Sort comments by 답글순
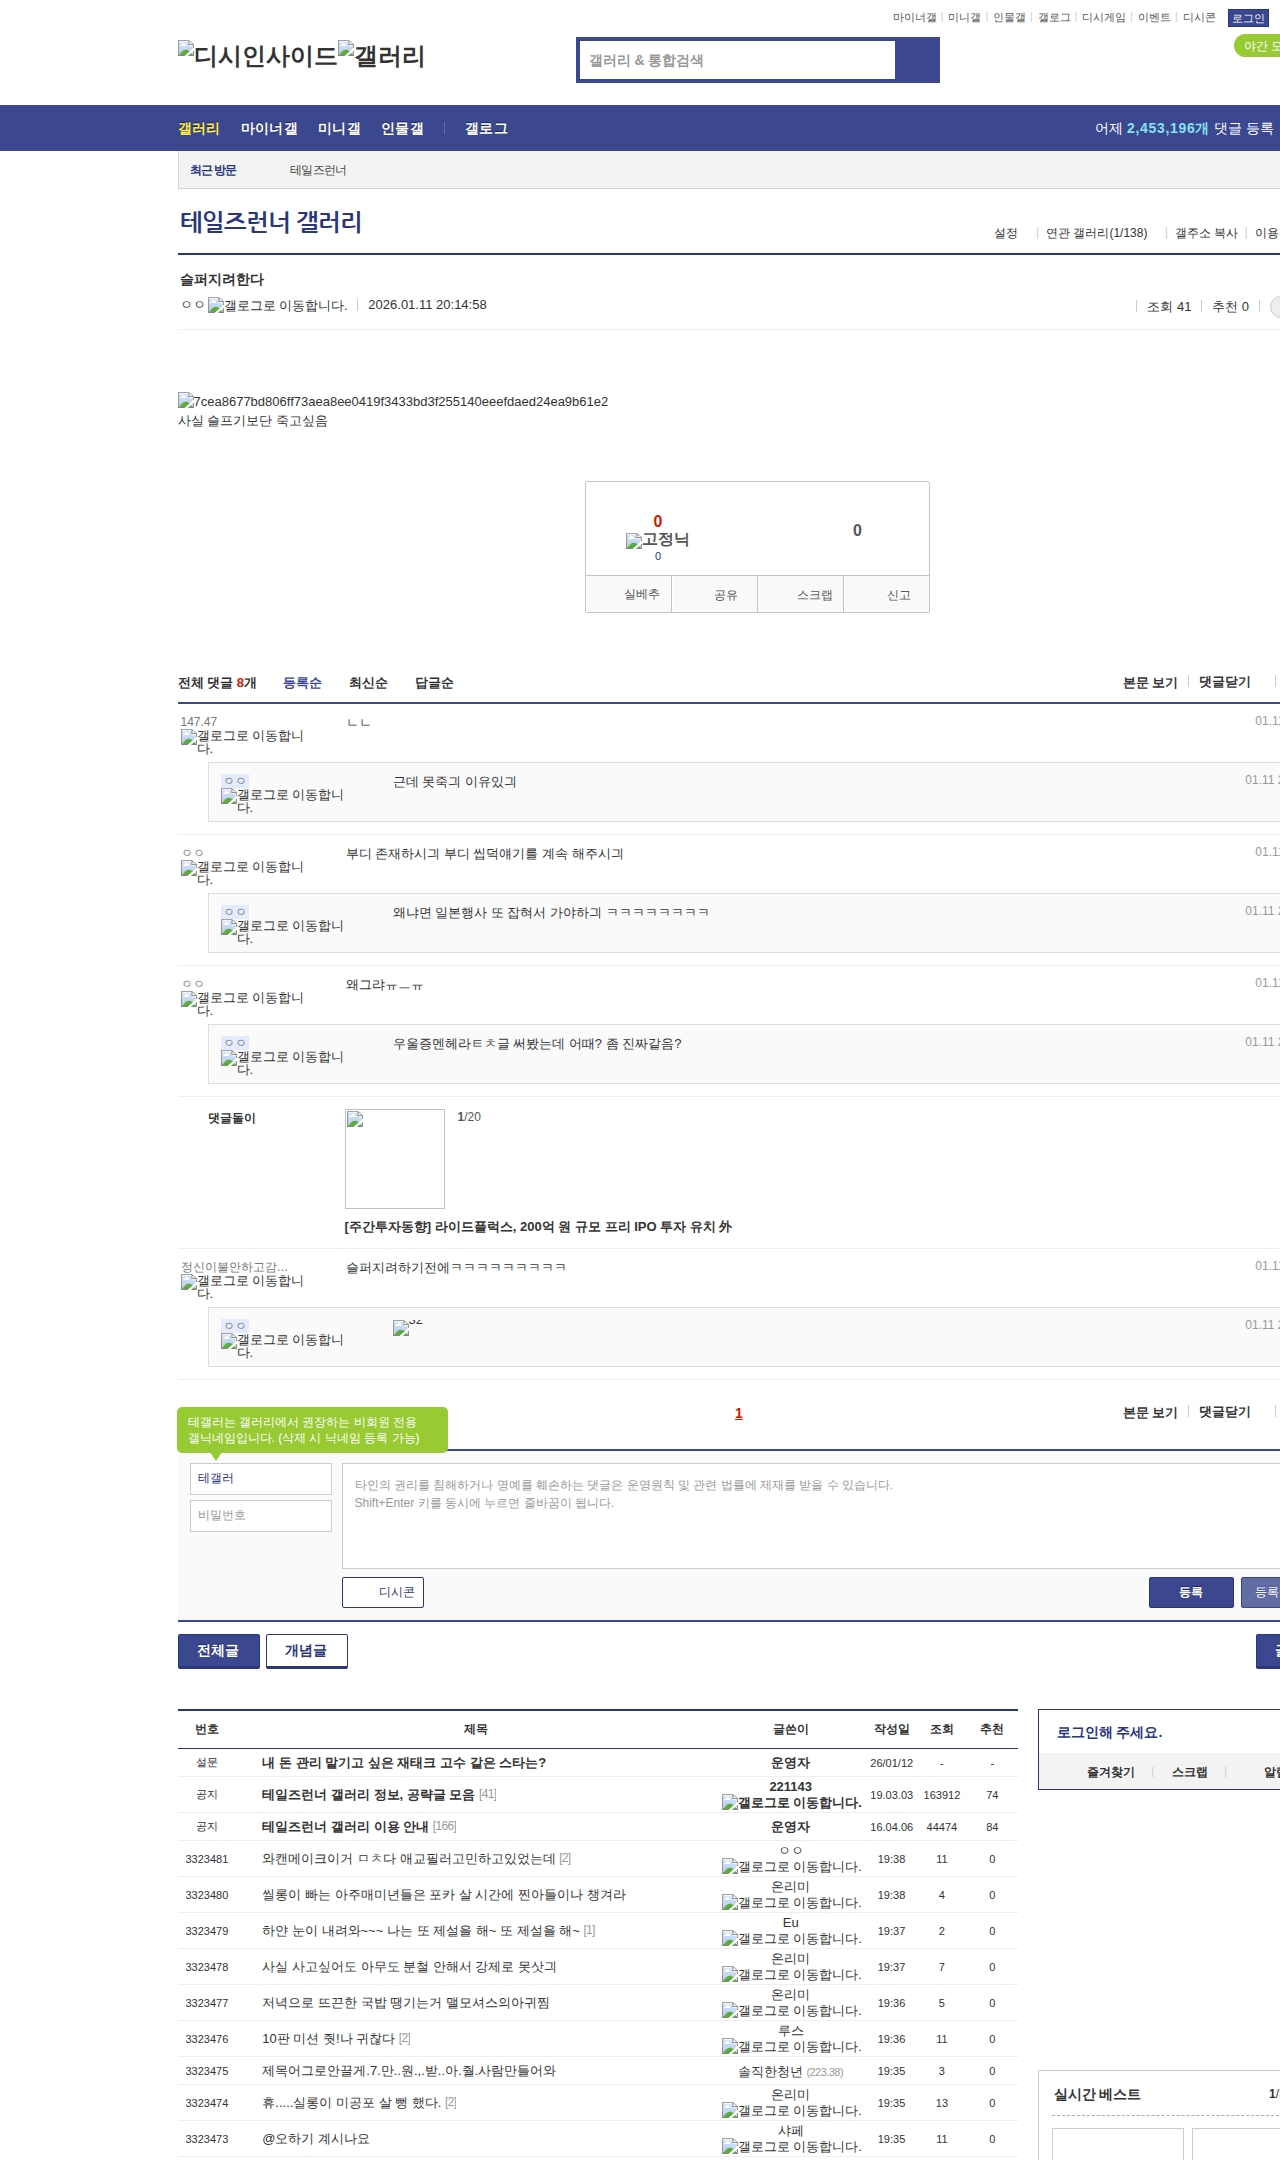Screen dimensions: 1280x2160 point(434,683)
